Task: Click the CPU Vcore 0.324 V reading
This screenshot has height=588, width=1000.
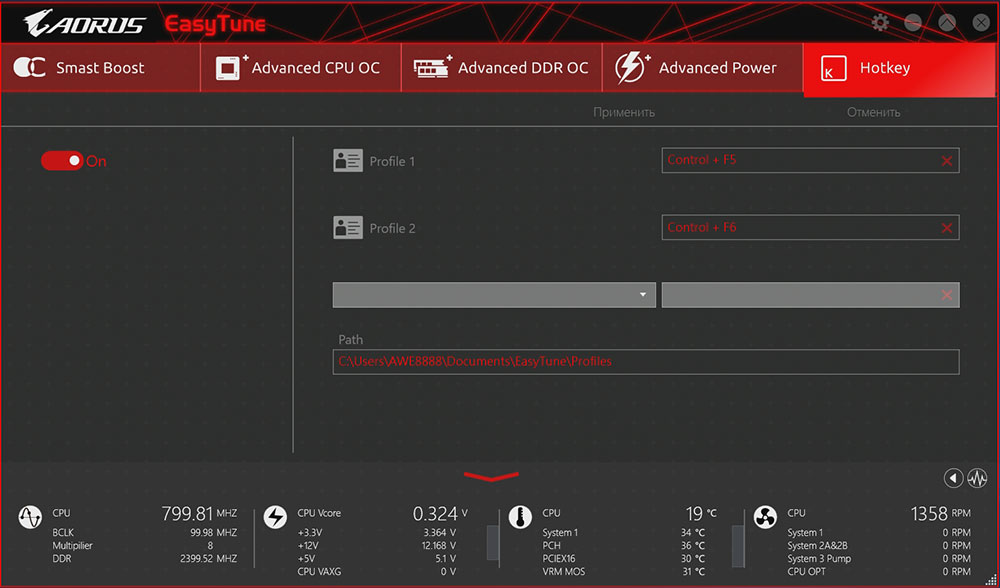Action: pos(440,513)
